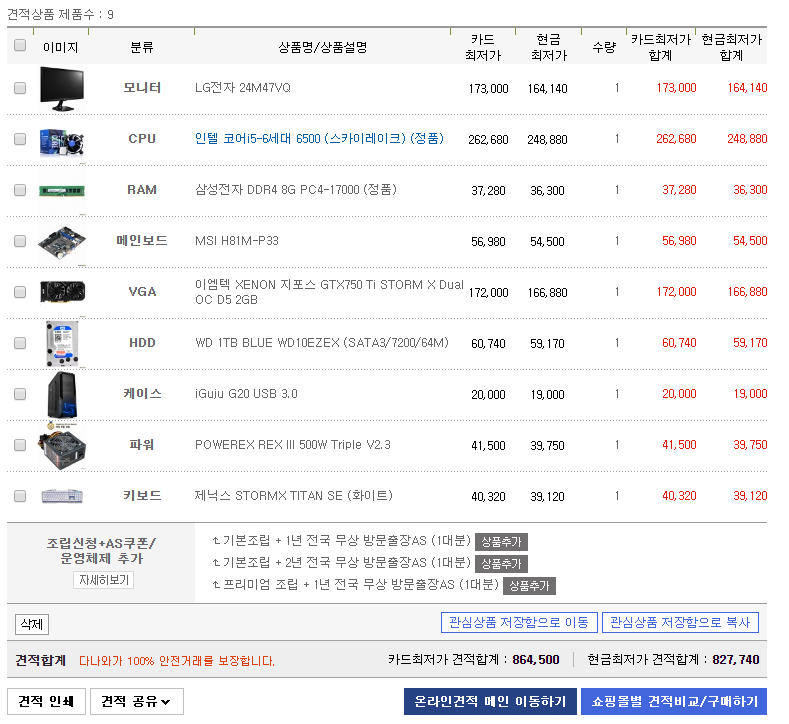Screen dimensions: 789x724
Task: Expand the 견적 공유 dropdown
Action: click(136, 701)
